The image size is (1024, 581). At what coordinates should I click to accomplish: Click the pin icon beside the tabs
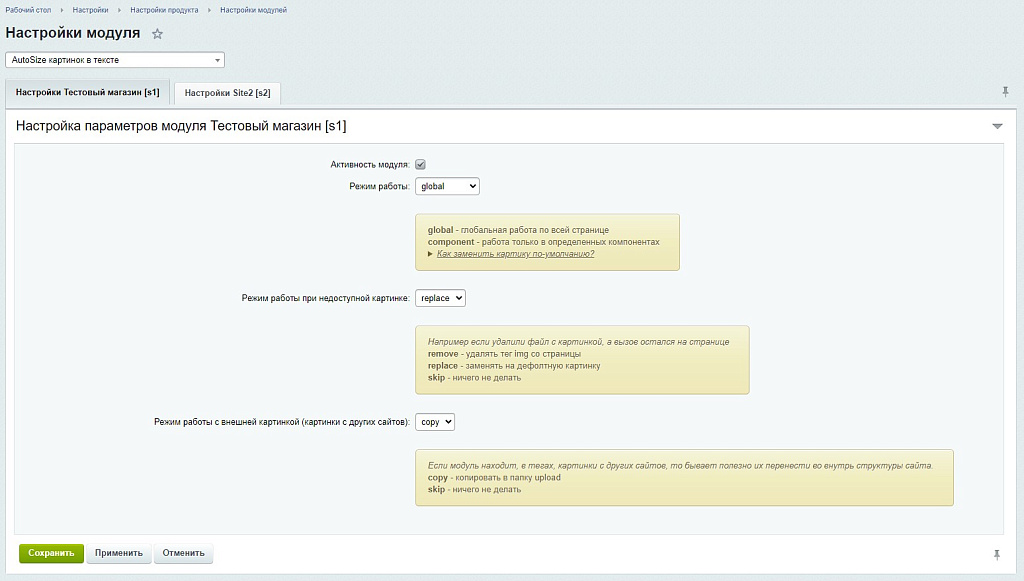point(1005,92)
